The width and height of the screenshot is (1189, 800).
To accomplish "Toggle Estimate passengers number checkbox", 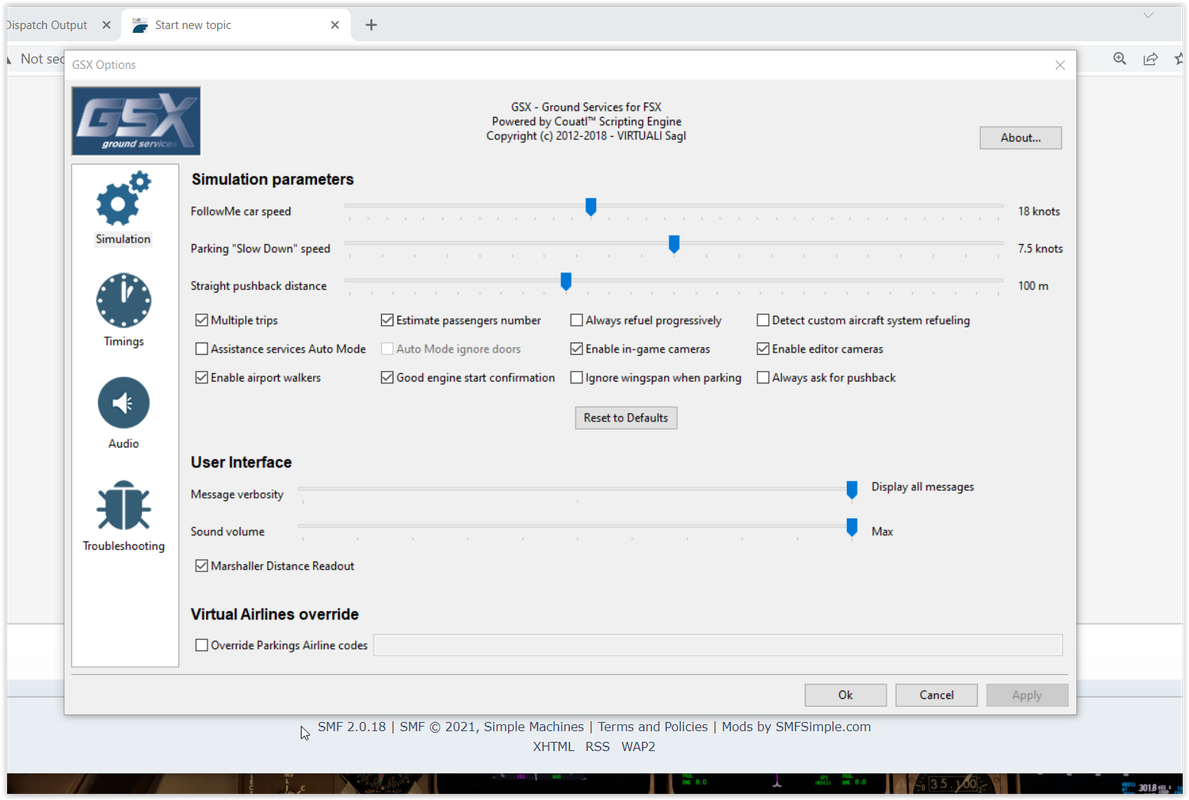I will coord(387,320).
